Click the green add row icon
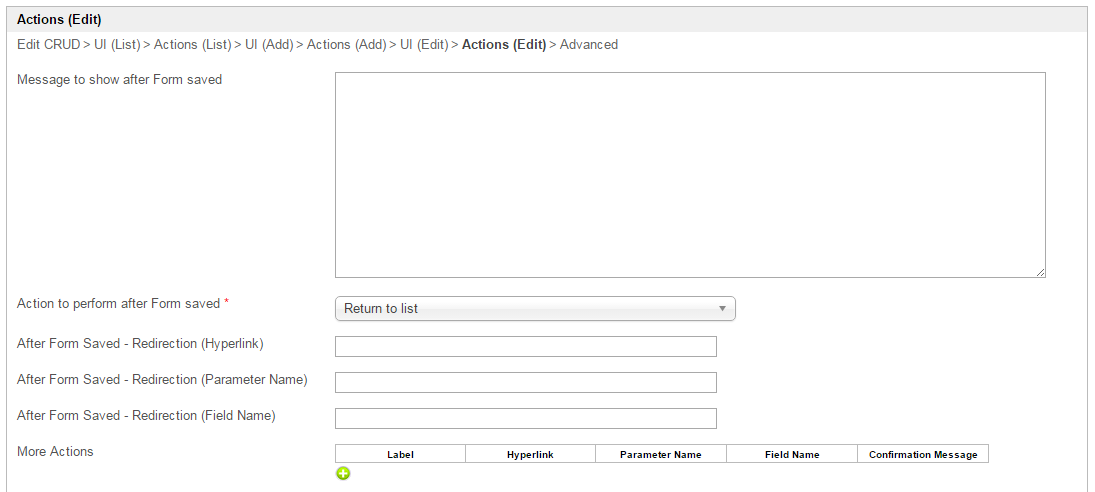1095x492 pixels. 343,473
